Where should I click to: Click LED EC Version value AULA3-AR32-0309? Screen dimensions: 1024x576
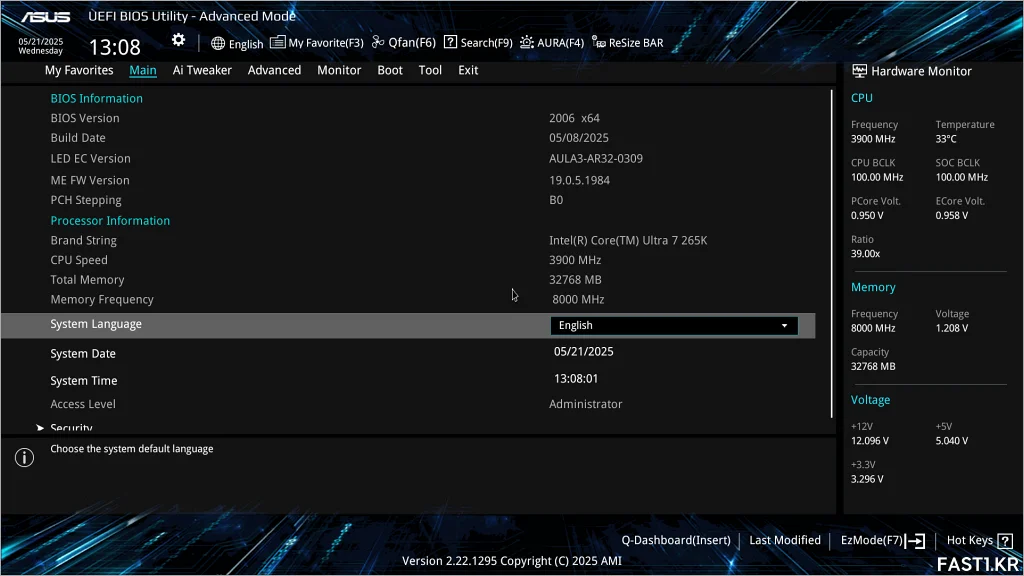click(x=596, y=158)
